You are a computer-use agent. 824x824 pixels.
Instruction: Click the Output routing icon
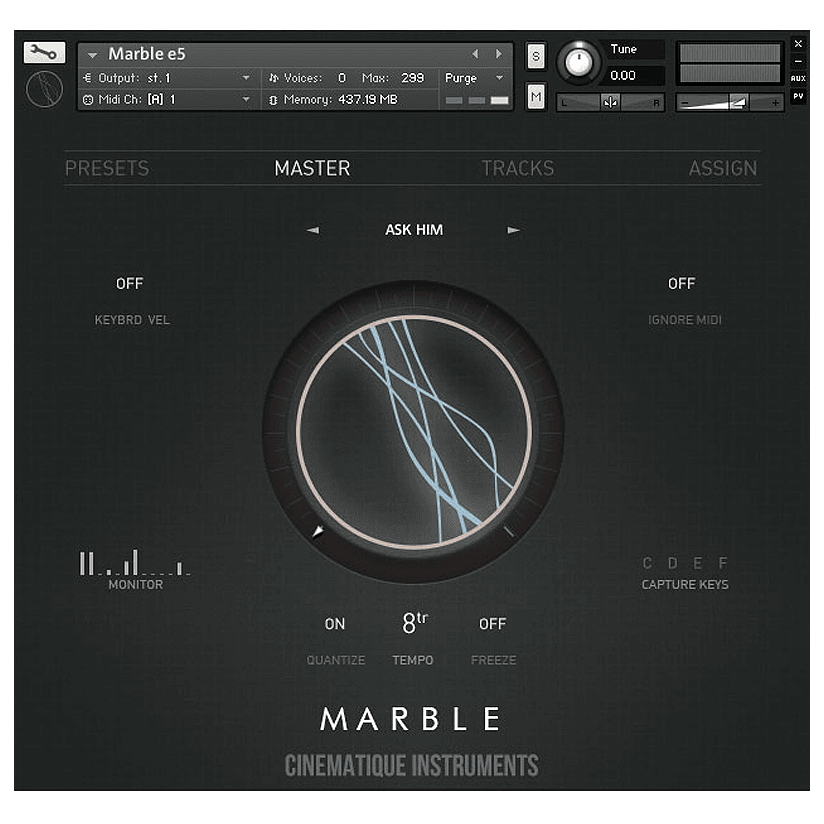[x=88, y=78]
